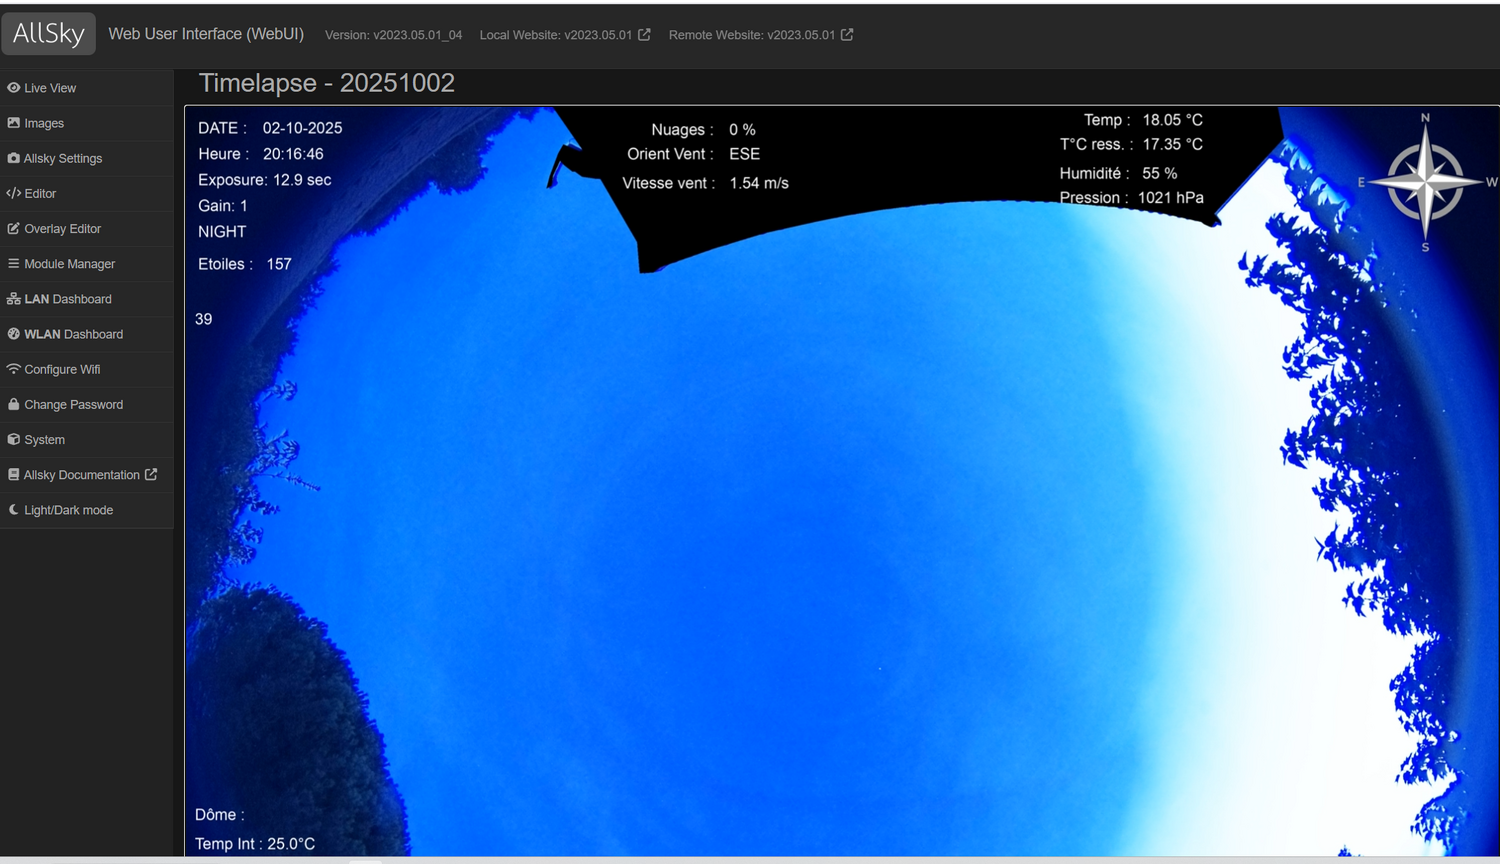The height and width of the screenshot is (864, 1500).
Task: Go to the Images section
Action: (87, 123)
